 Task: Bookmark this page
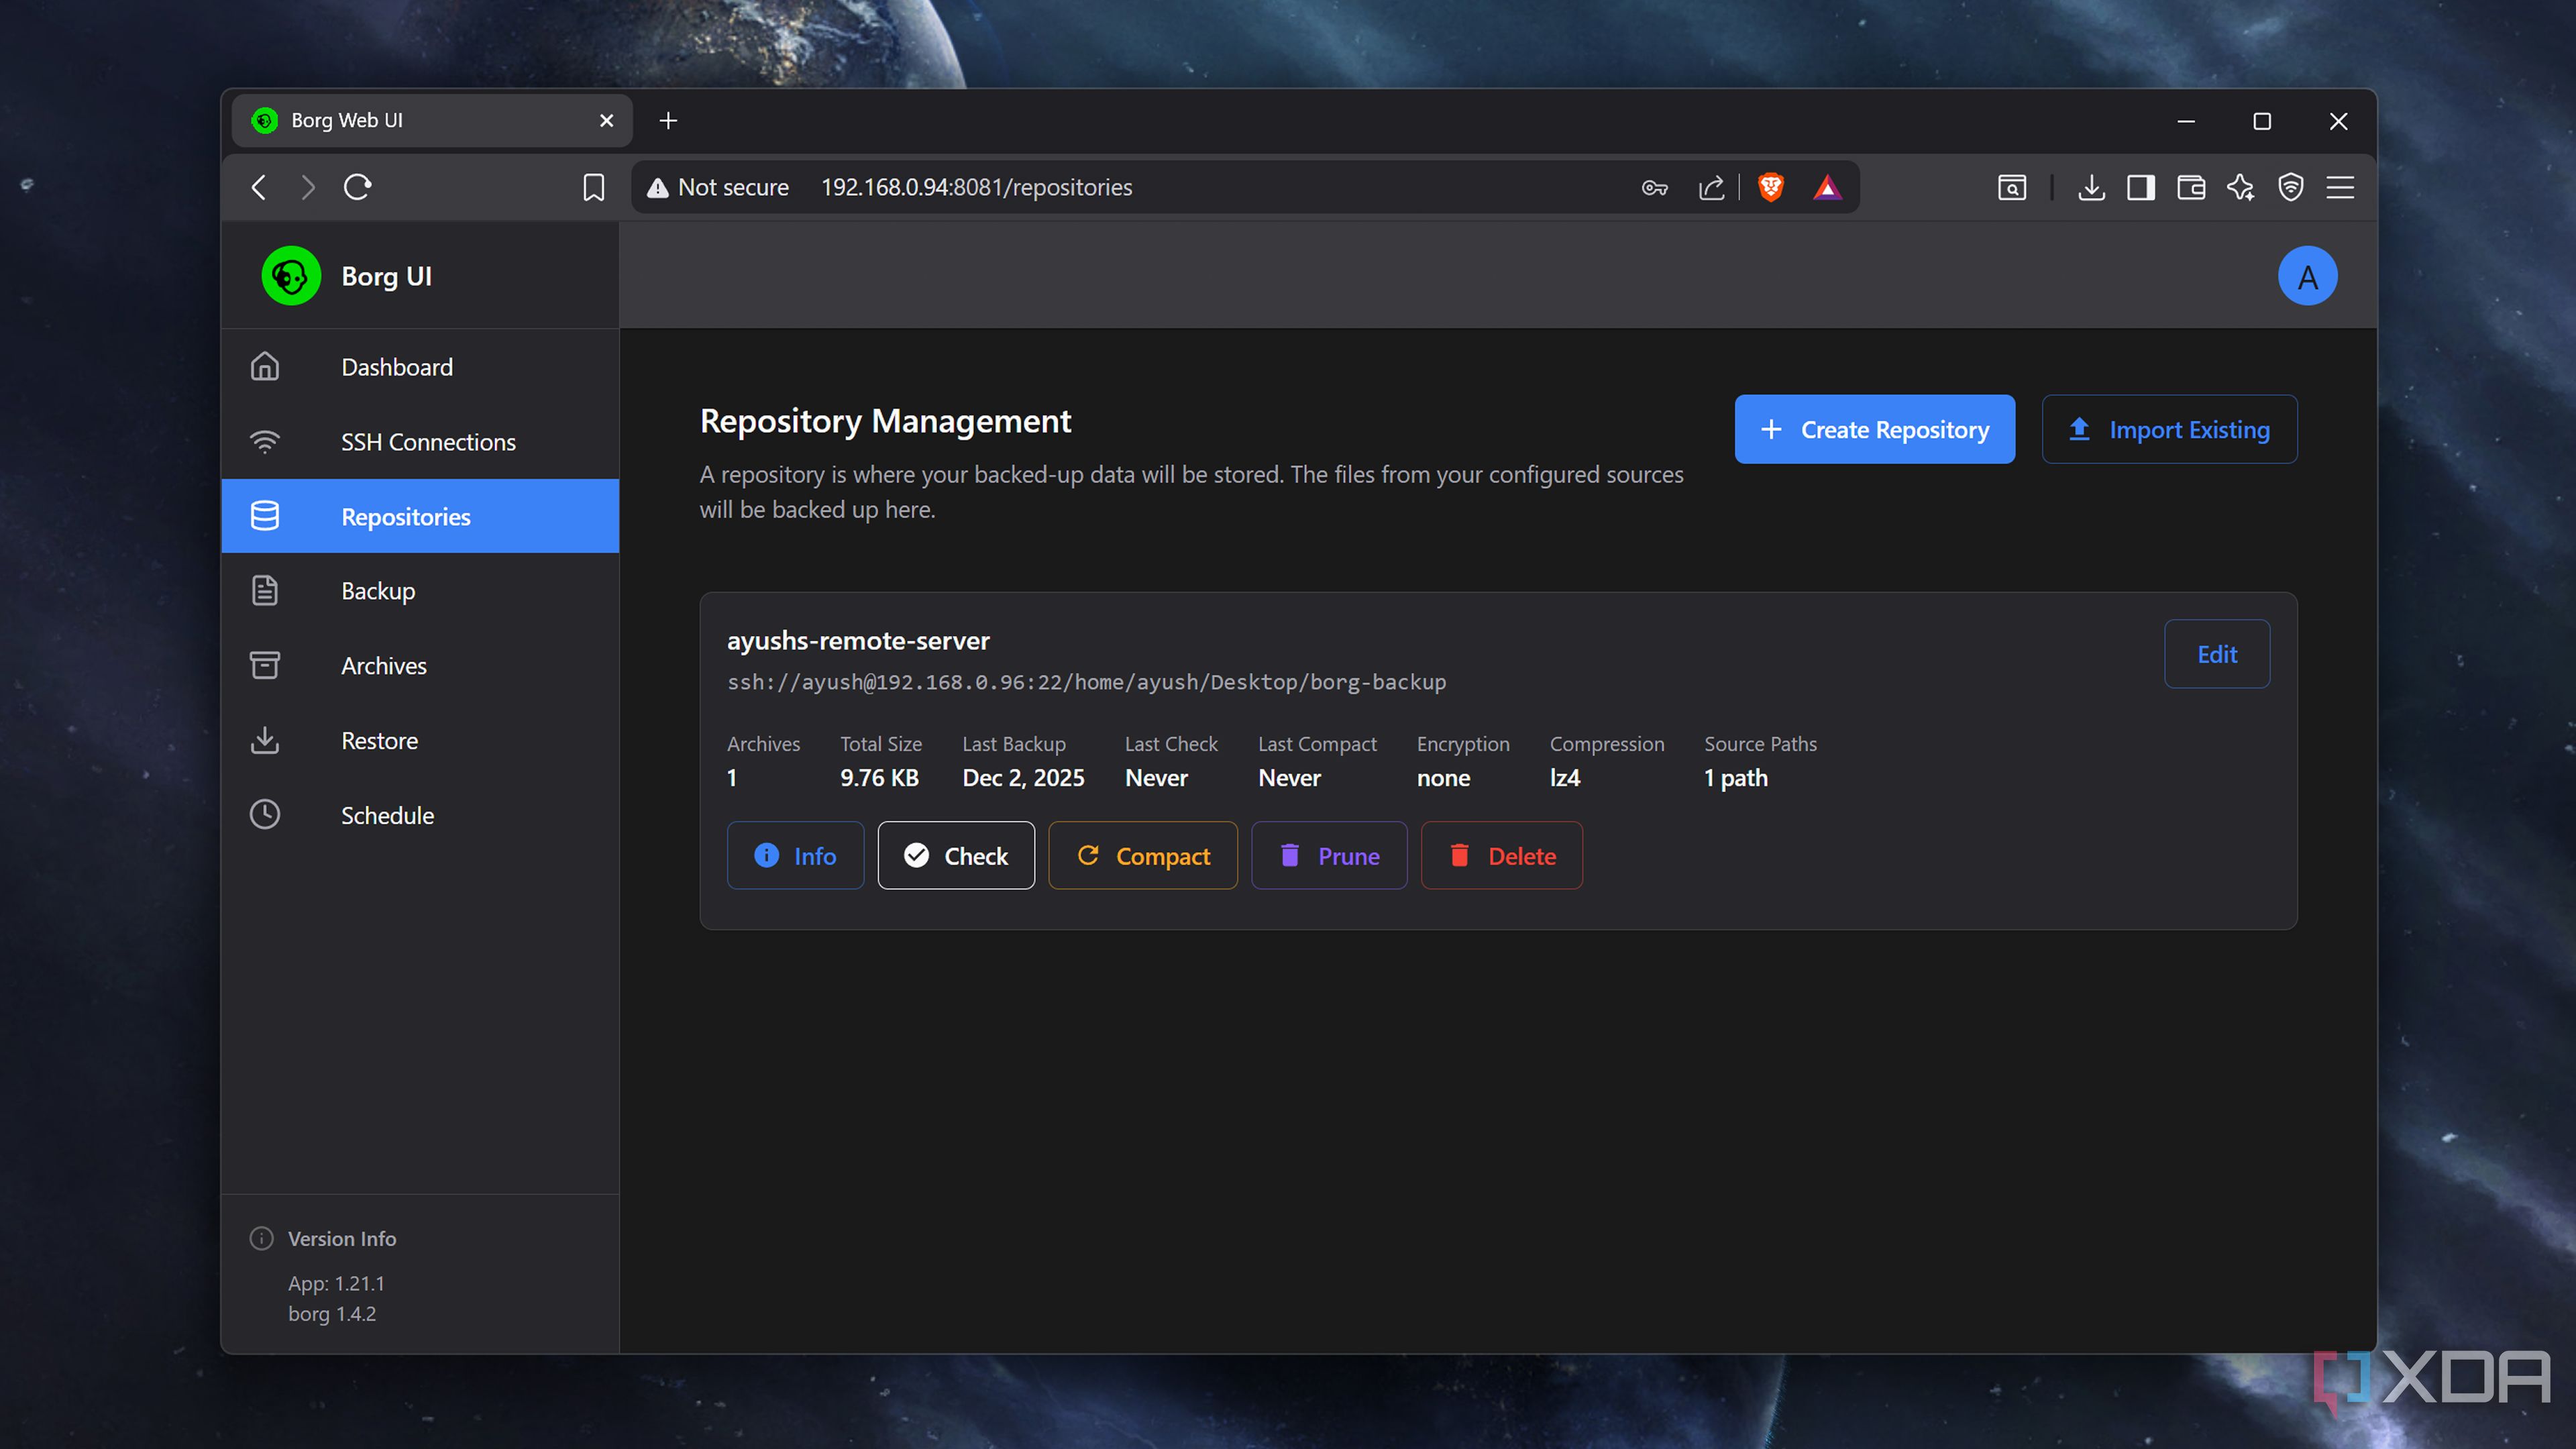click(593, 188)
